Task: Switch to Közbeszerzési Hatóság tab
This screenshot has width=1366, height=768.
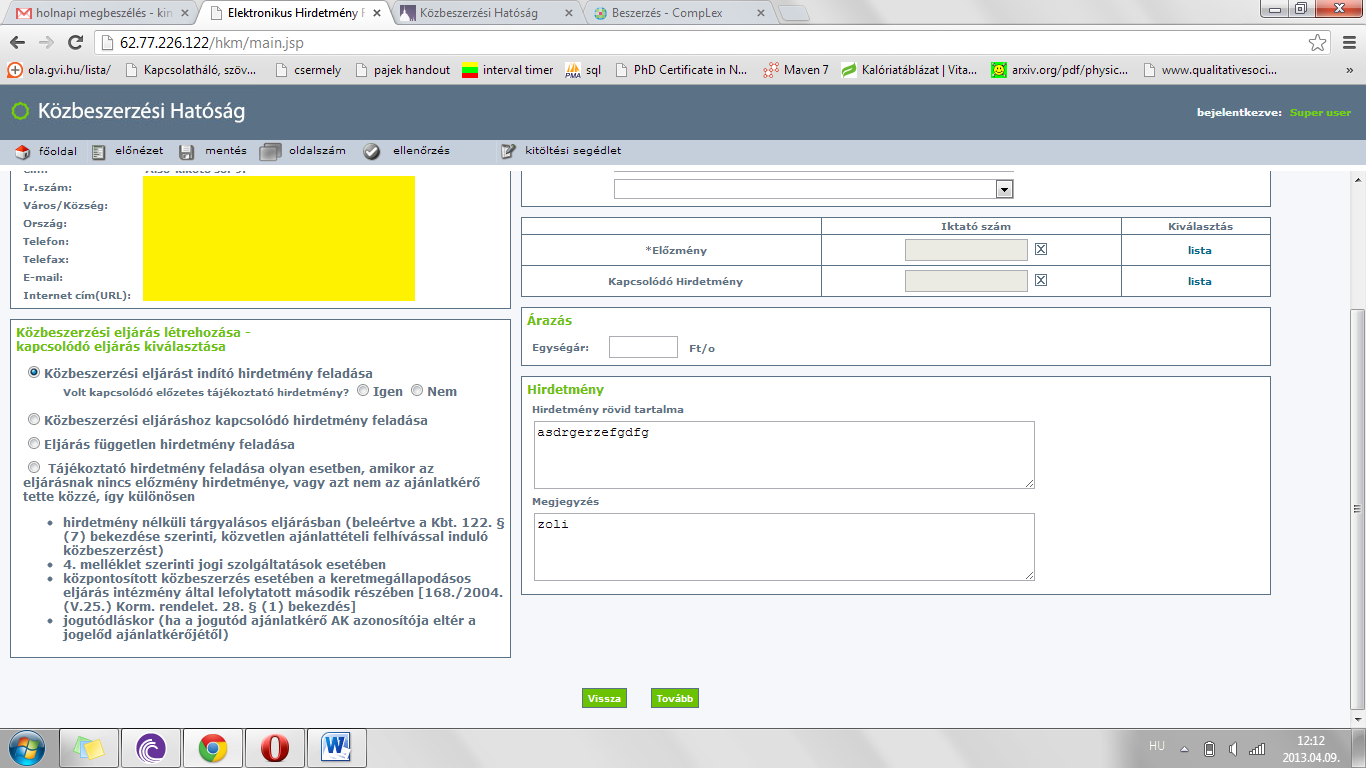Action: [487, 13]
